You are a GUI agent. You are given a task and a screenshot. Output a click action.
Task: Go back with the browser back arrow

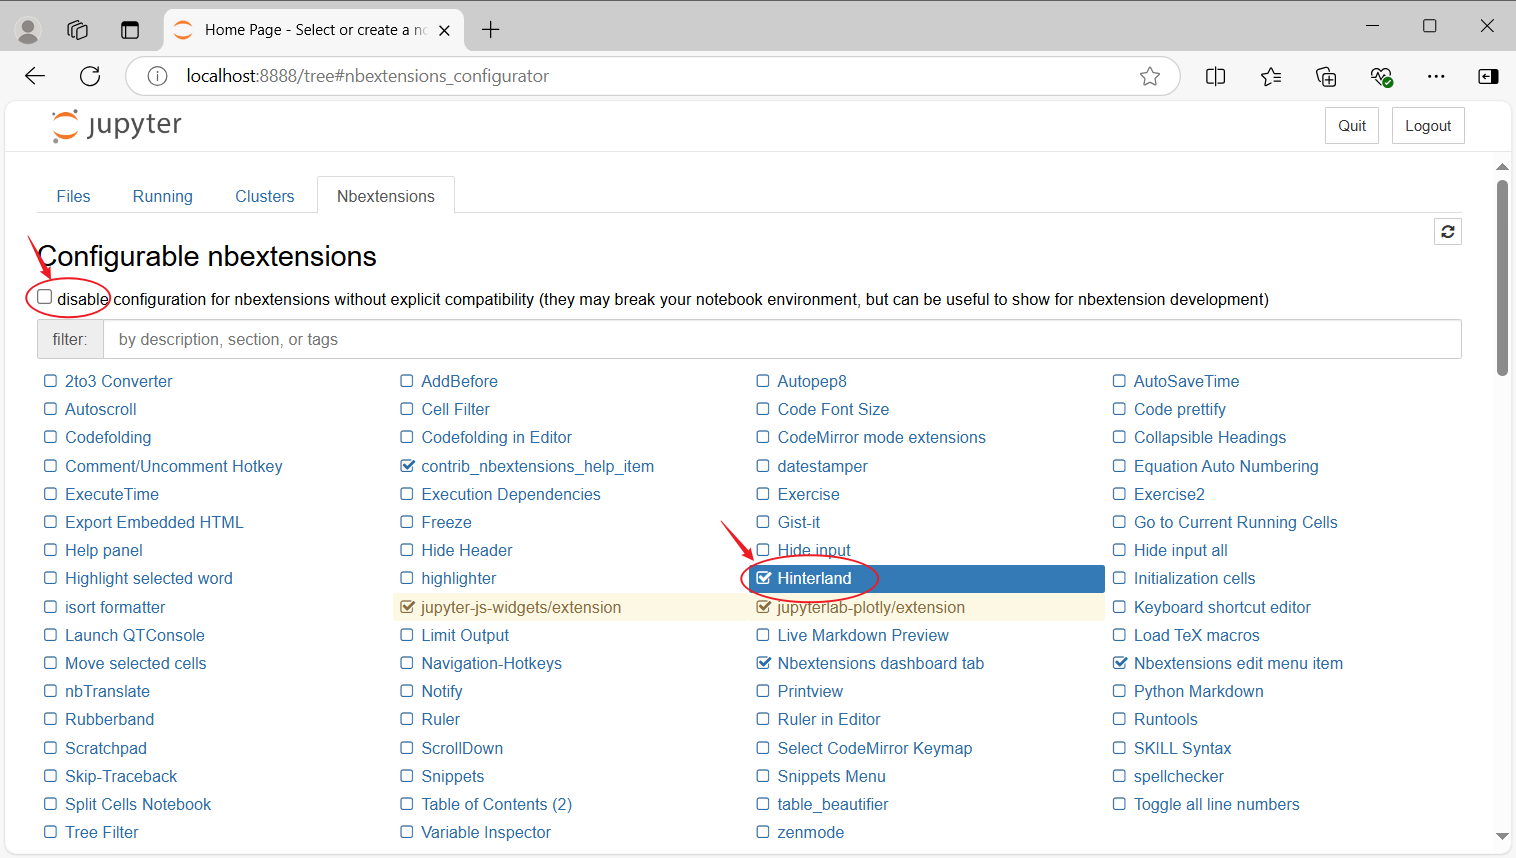pyautogui.click(x=35, y=76)
